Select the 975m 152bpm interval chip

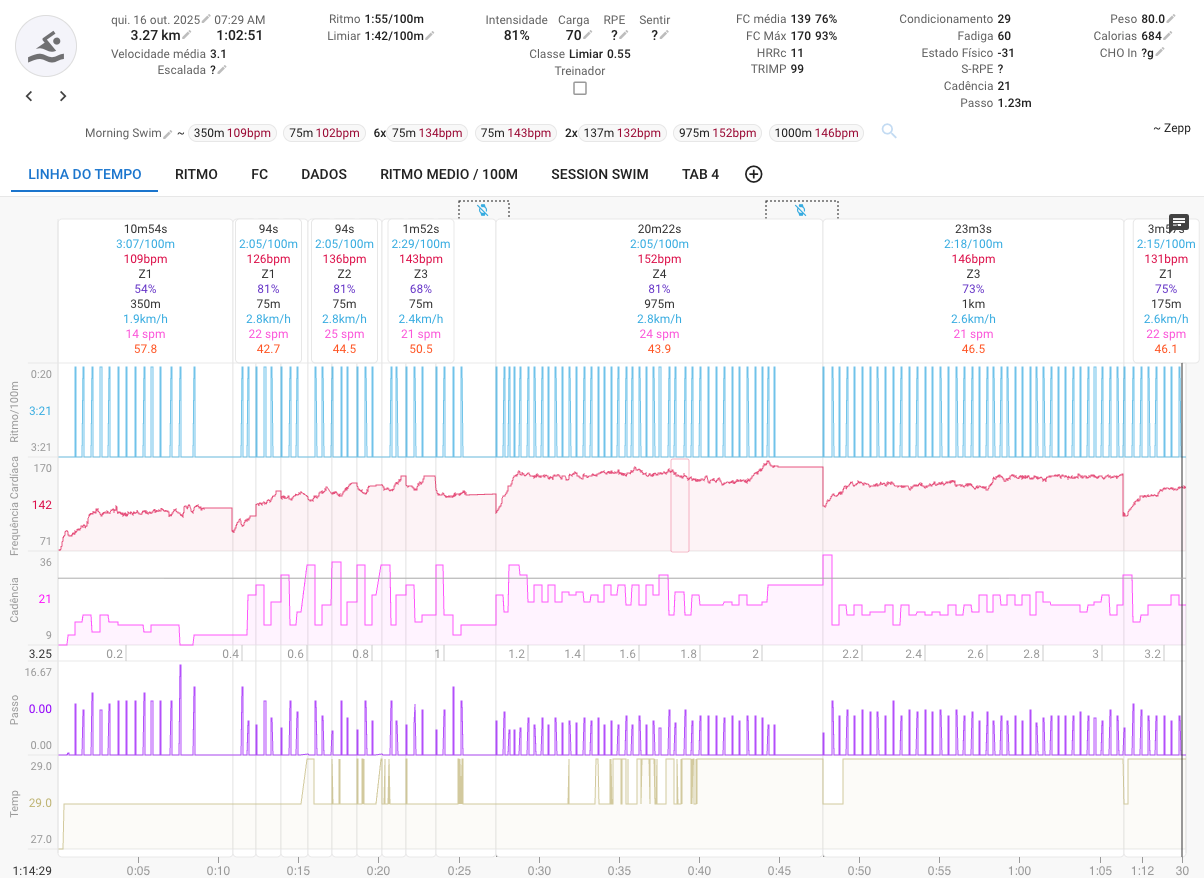[717, 133]
